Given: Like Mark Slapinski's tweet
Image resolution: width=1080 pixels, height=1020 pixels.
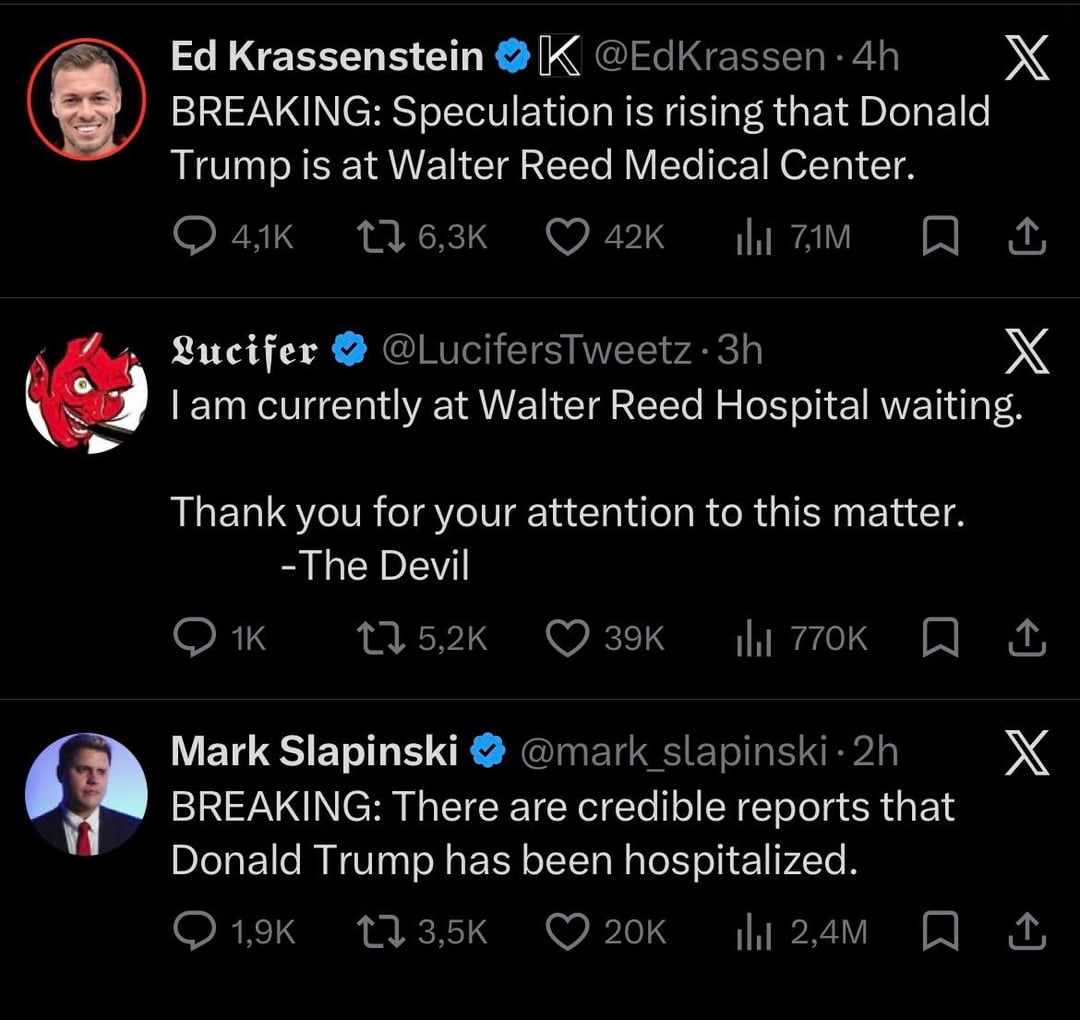Looking at the screenshot, I should (567, 932).
